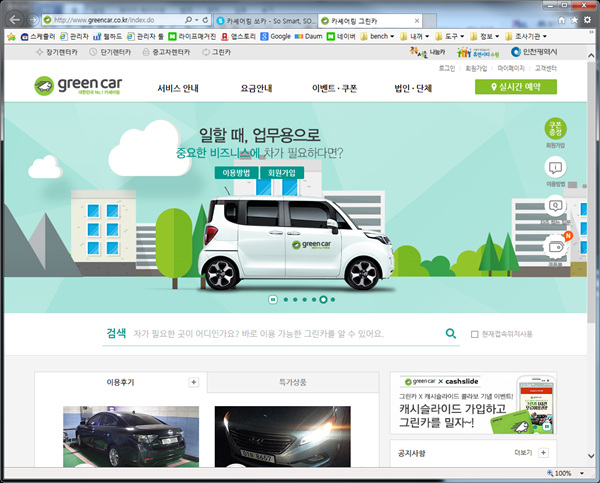Go forward with the browser forward arrow
The width and height of the screenshot is (600, 483).
click(33, 20)
